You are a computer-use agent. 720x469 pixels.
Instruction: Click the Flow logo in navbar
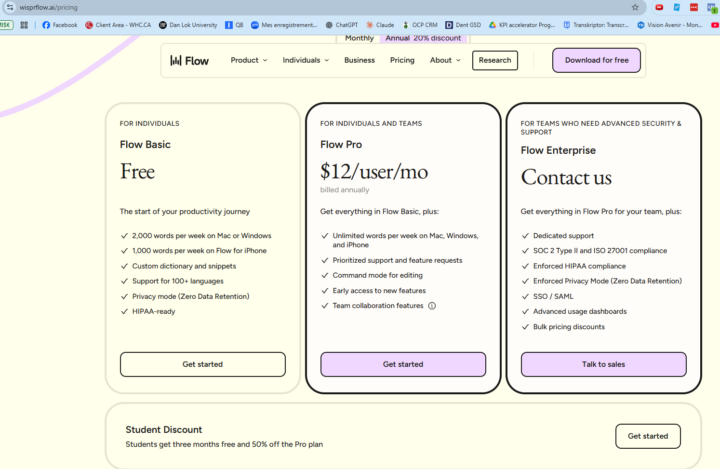[189, 60]
